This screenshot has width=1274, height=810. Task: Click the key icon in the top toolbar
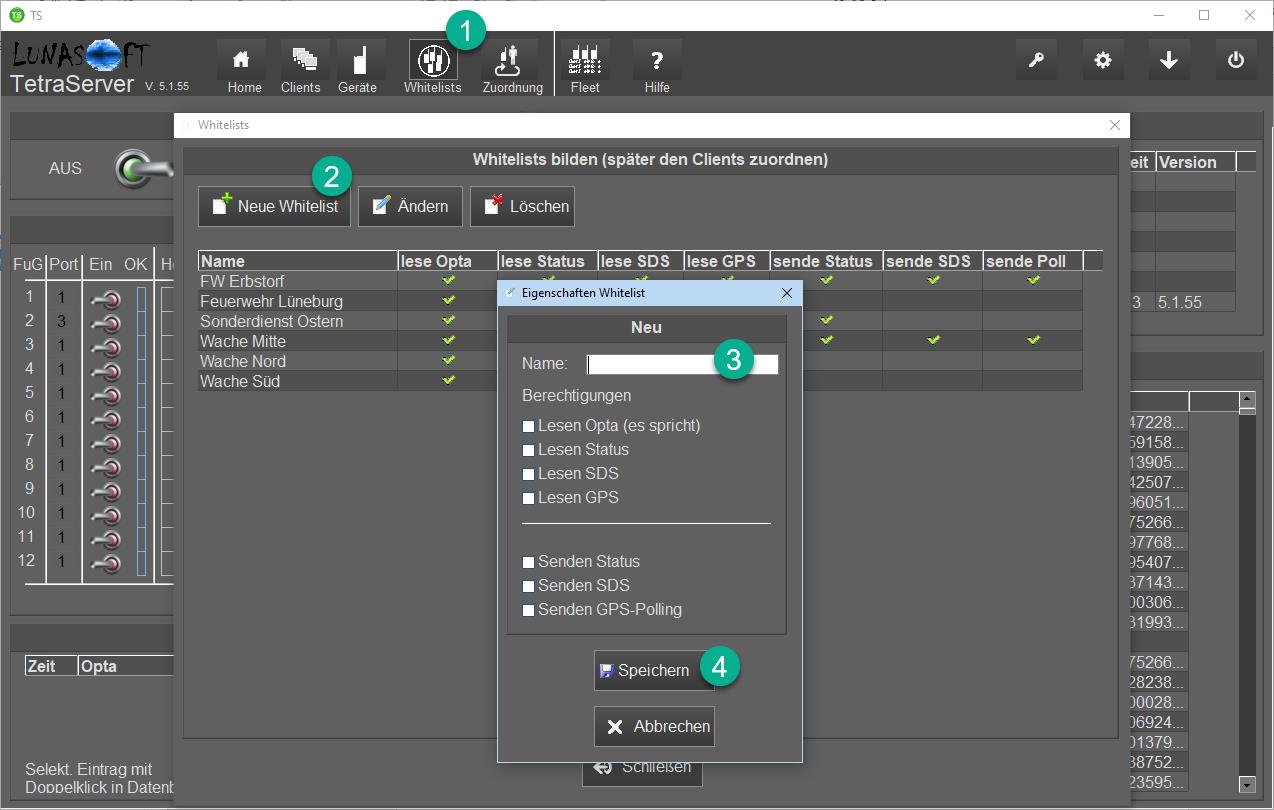(1037, 60)
